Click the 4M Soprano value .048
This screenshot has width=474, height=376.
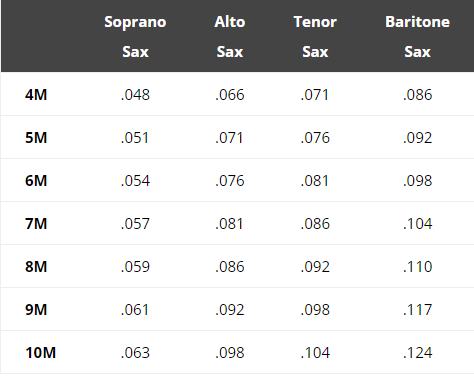coord(135,95)
